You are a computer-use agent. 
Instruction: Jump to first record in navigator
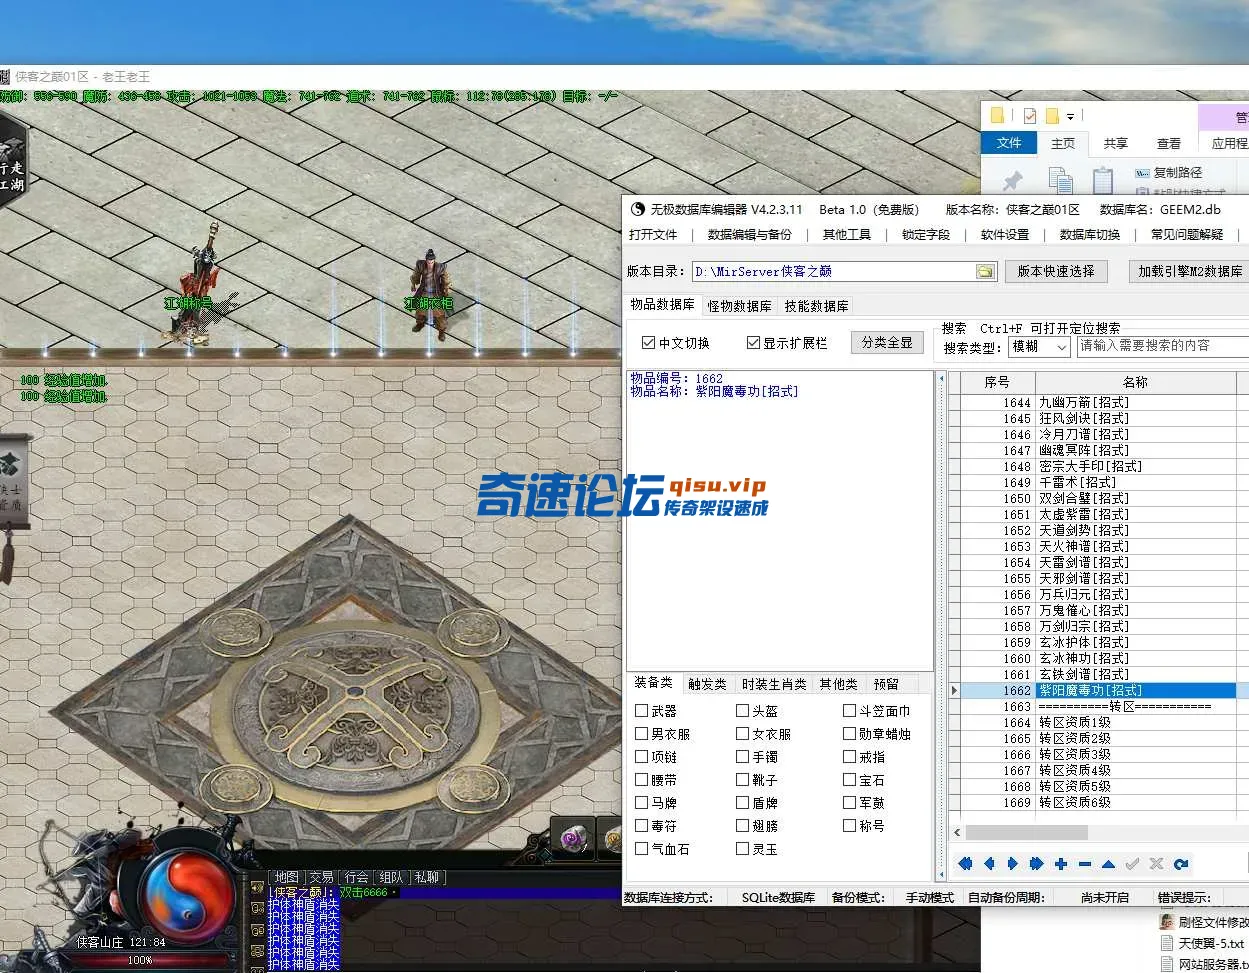coord(965,864)
